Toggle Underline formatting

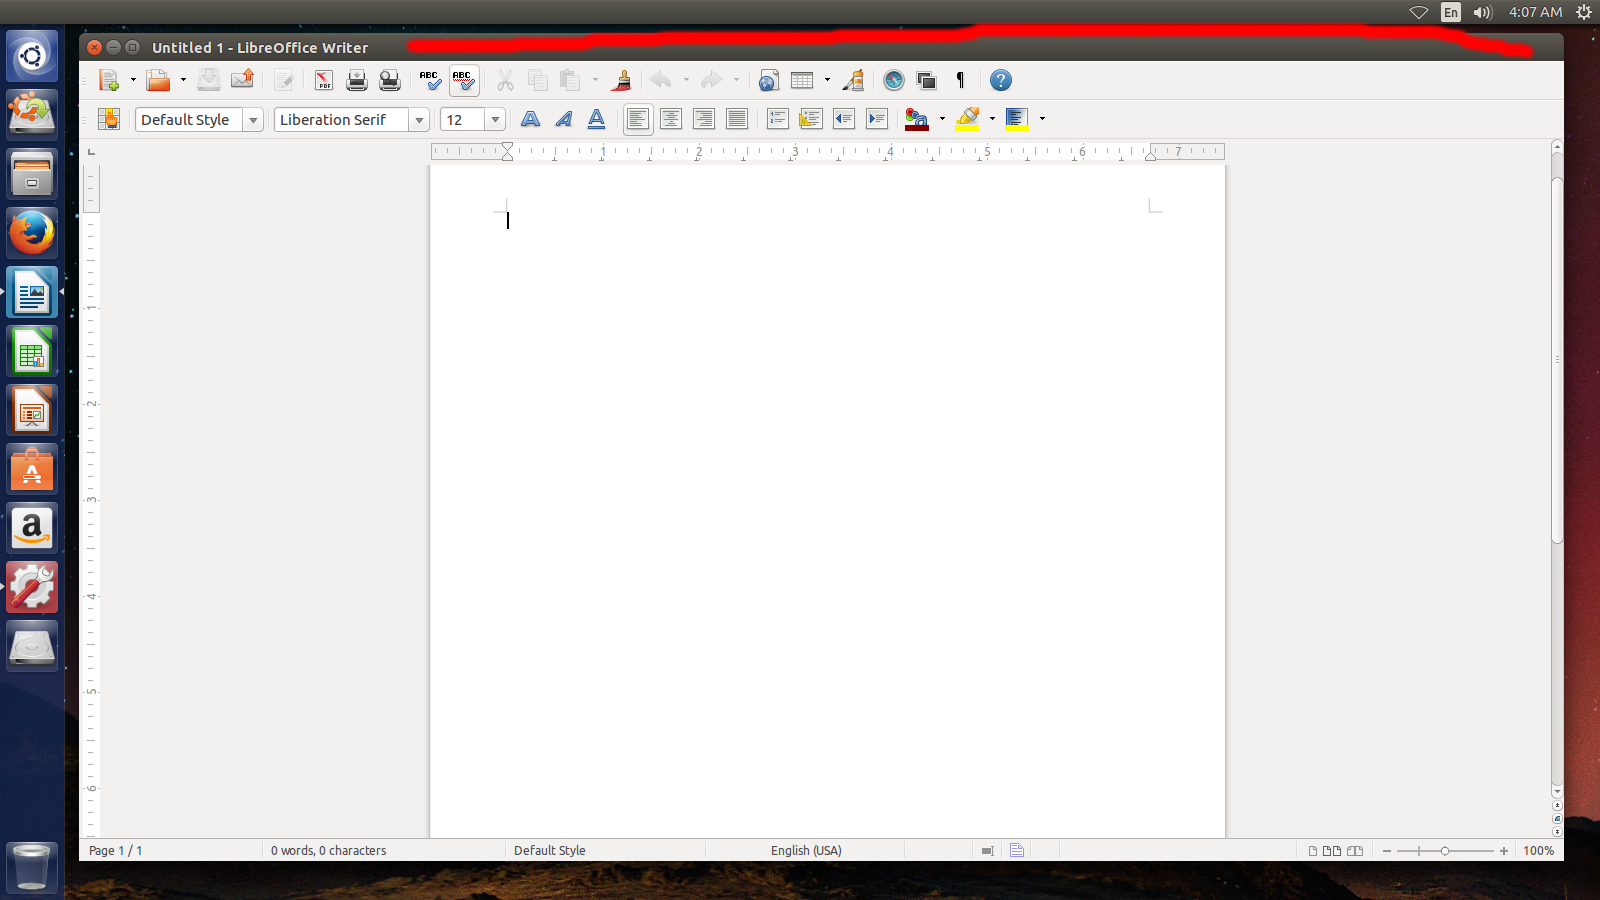597,119
